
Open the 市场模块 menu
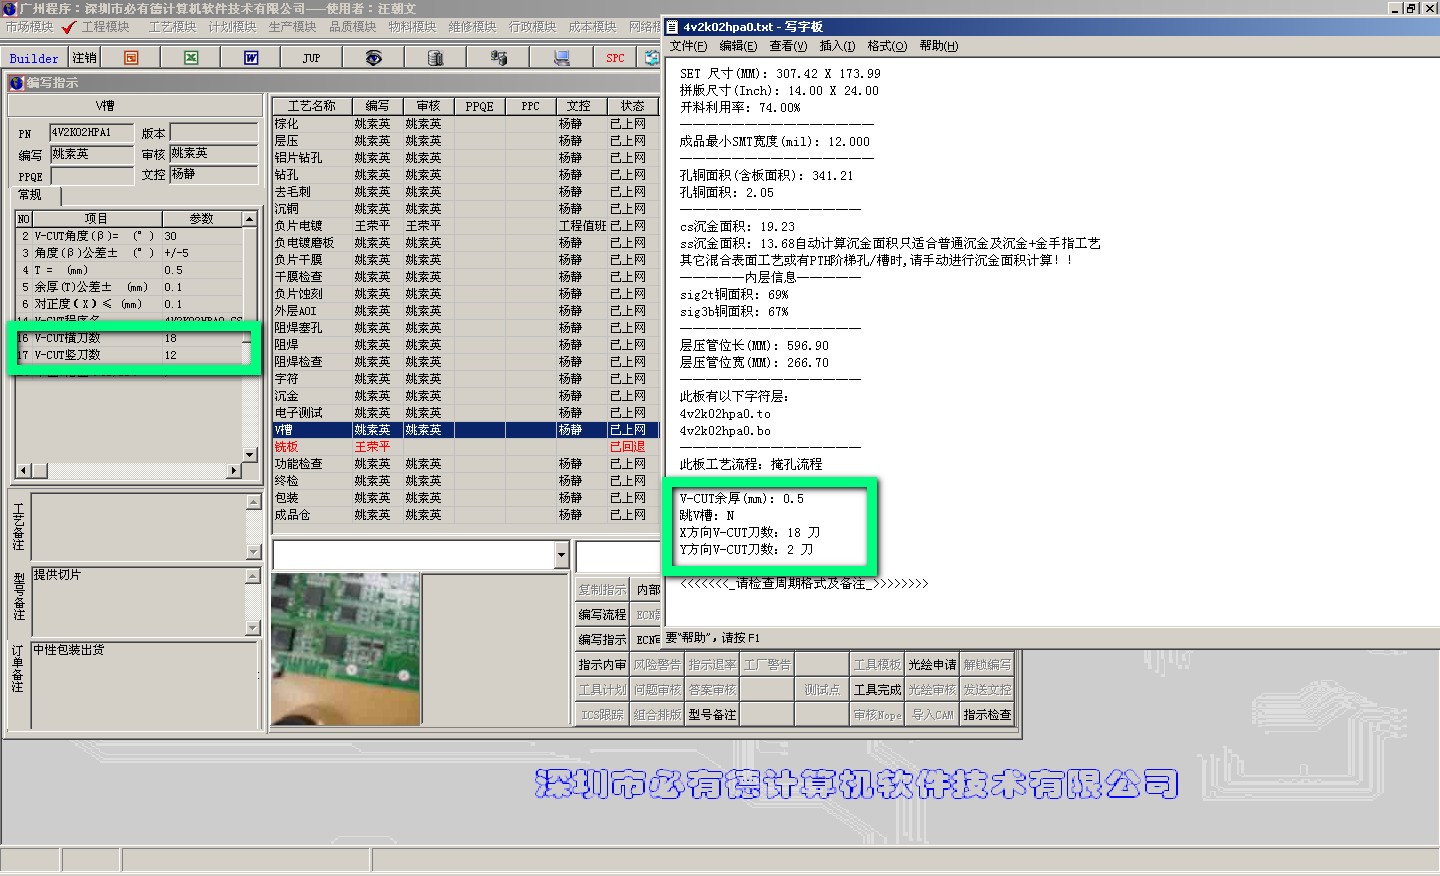tap(29, 27)
